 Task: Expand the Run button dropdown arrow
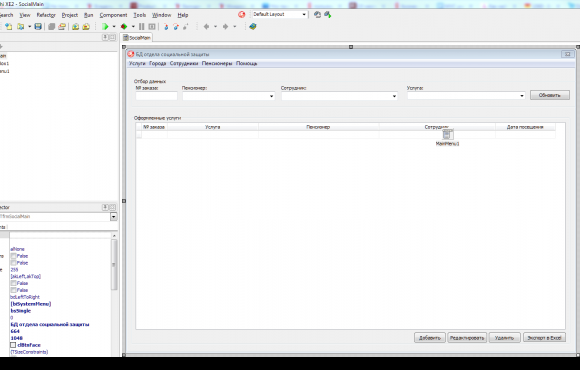[114, 27]
